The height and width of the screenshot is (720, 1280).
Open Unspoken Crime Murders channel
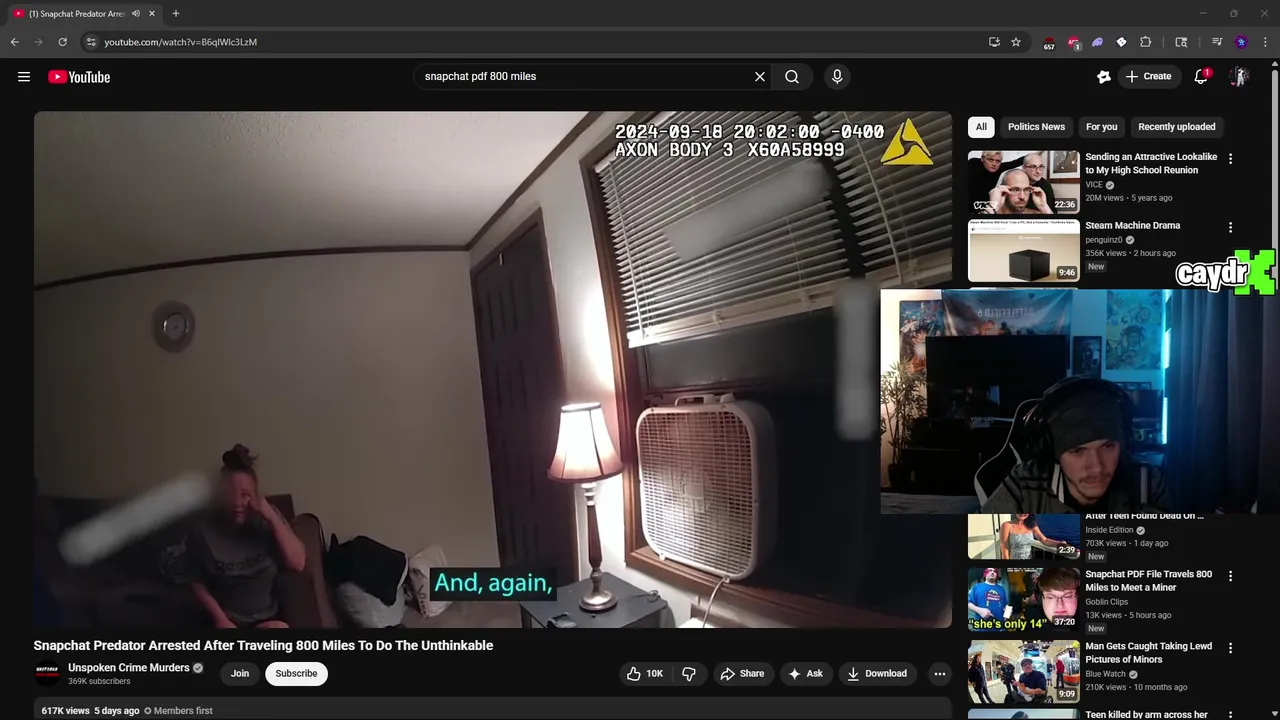coord(128,668)
